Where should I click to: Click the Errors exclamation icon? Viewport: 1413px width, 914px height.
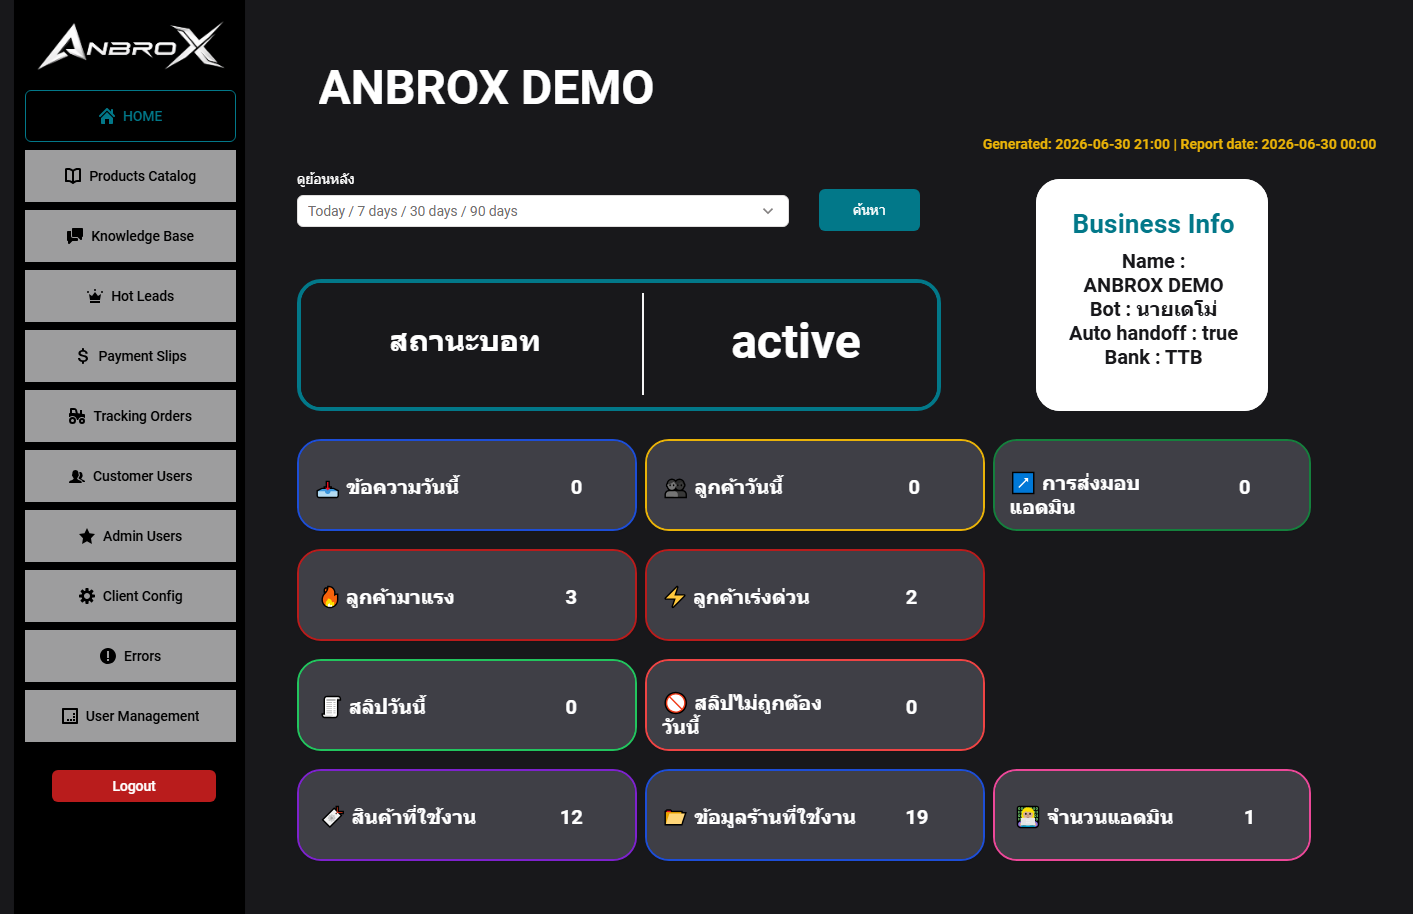108,656
